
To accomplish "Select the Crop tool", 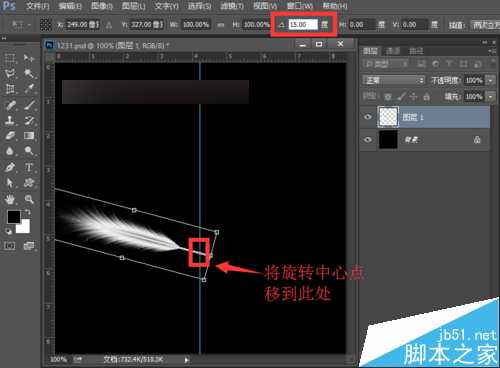I will 10,89.
